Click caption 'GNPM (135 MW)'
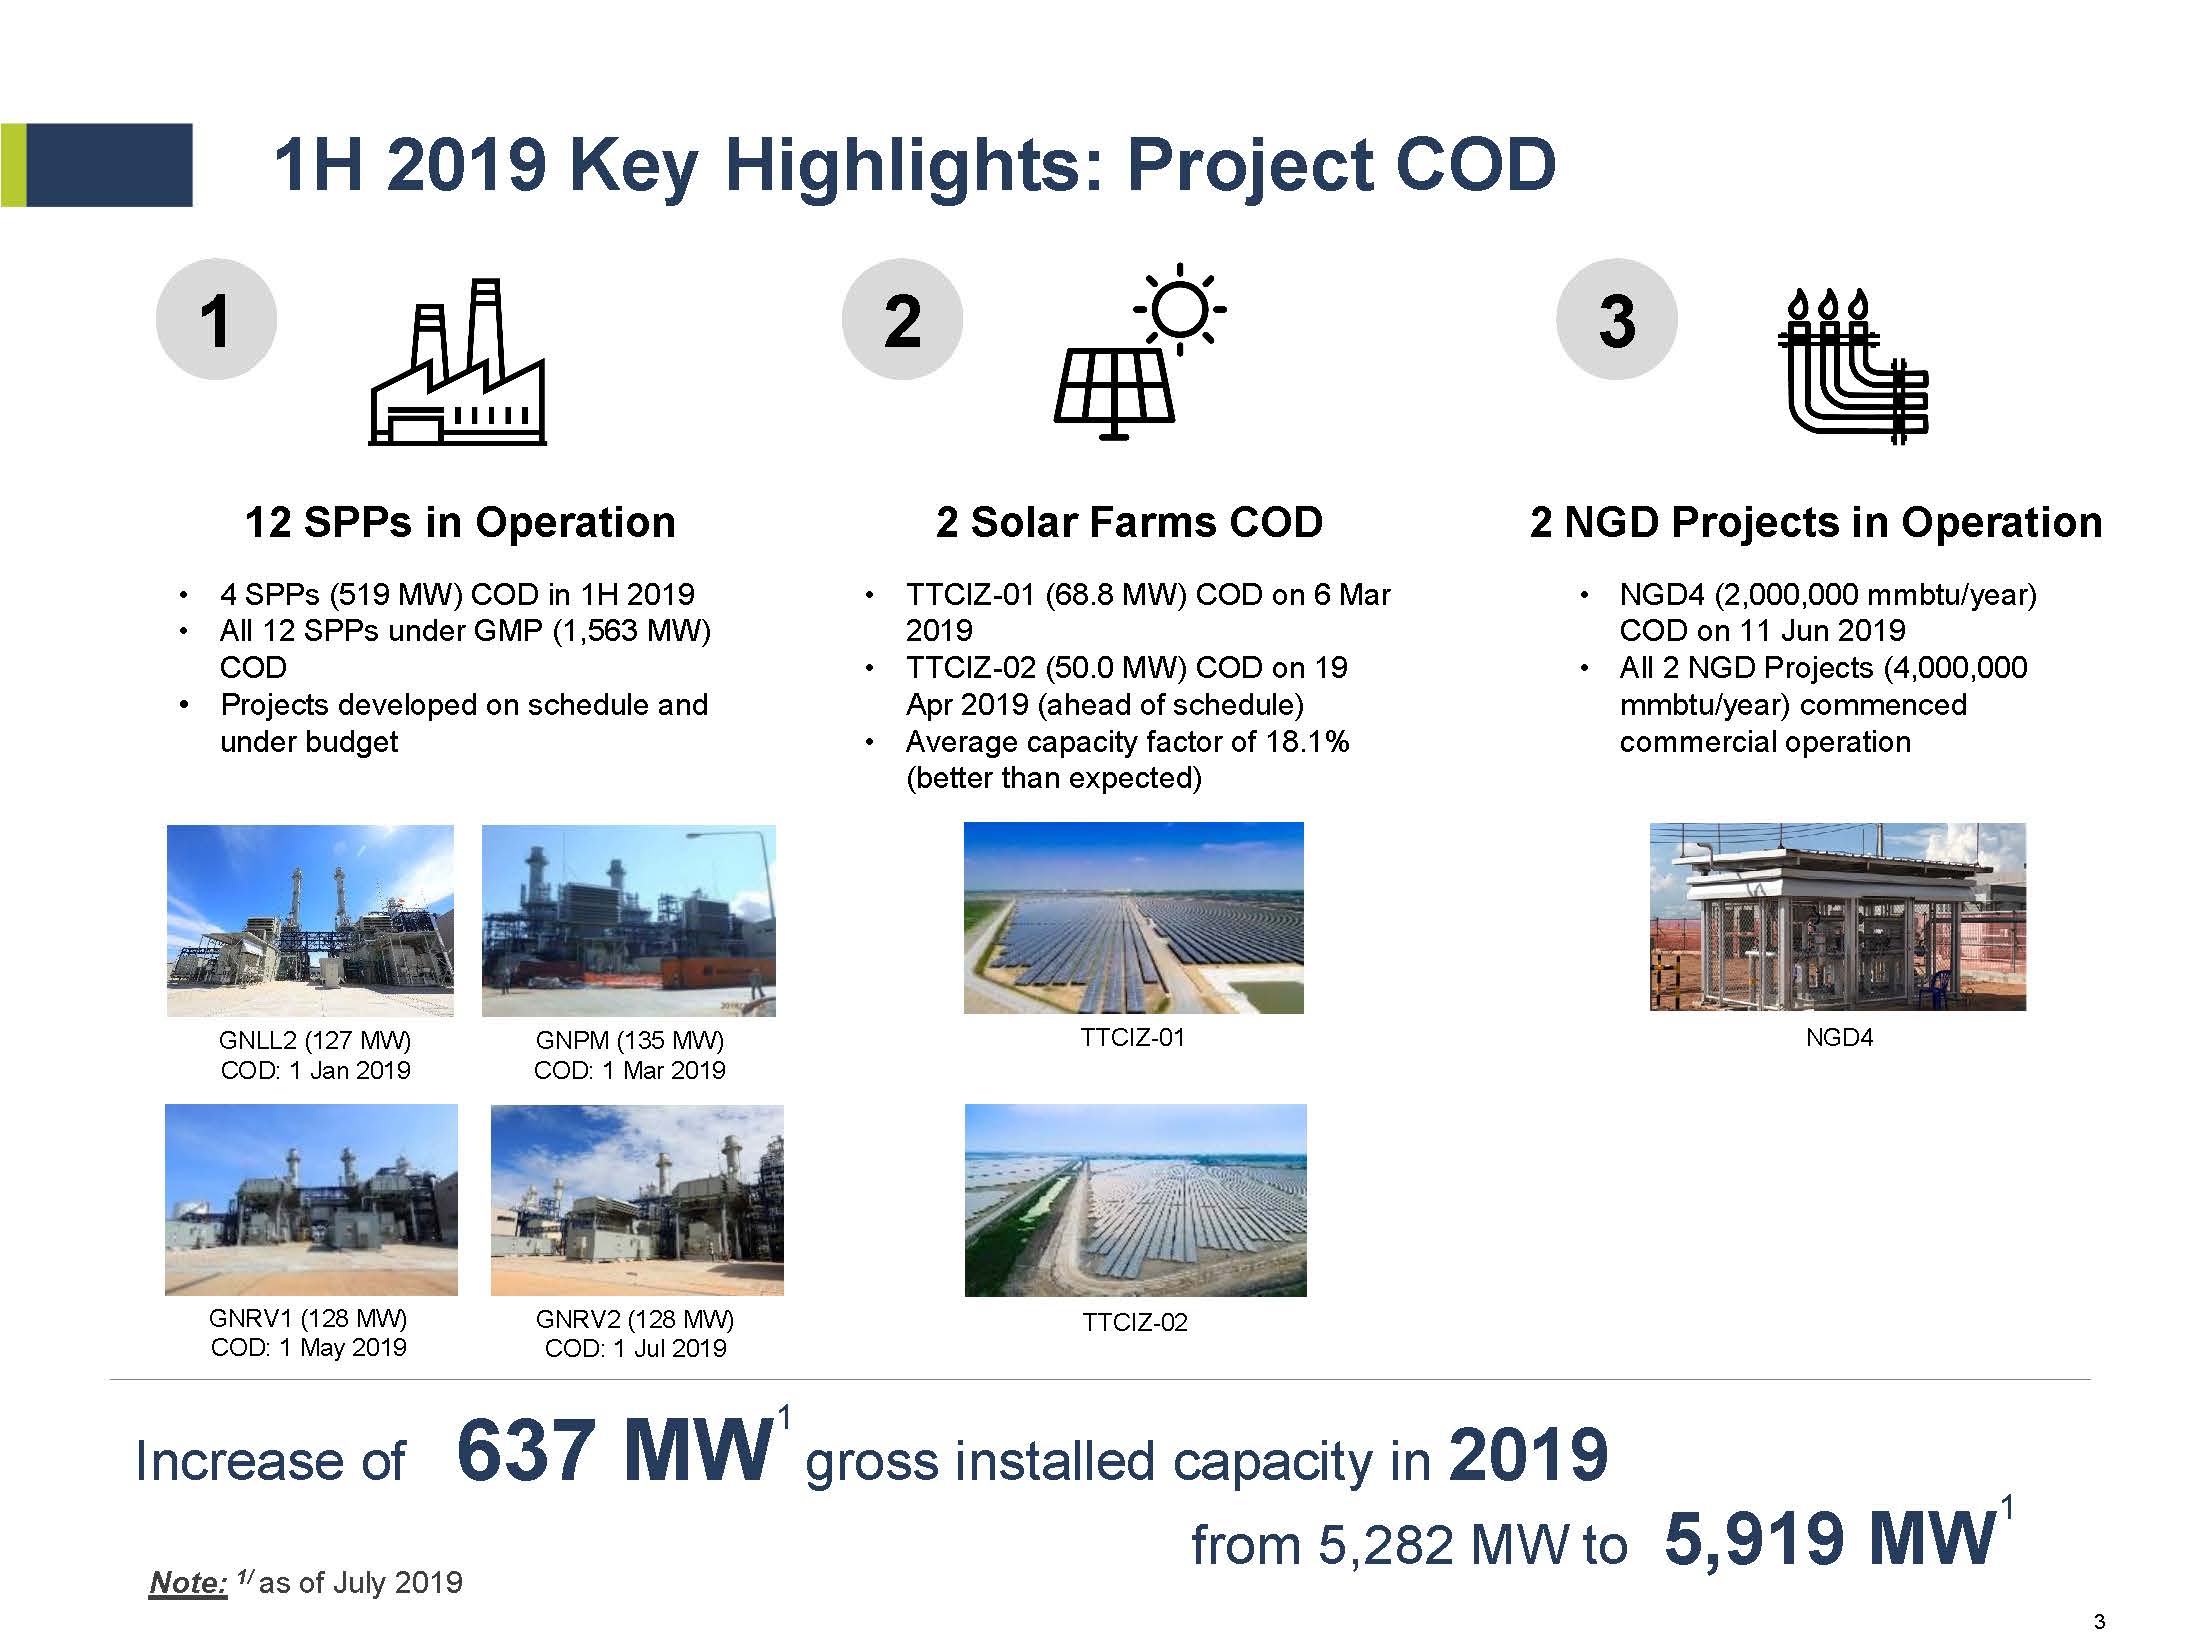Viewport: 2200px width, 1650px height. pyautogui.click(x=630, y=1040)
